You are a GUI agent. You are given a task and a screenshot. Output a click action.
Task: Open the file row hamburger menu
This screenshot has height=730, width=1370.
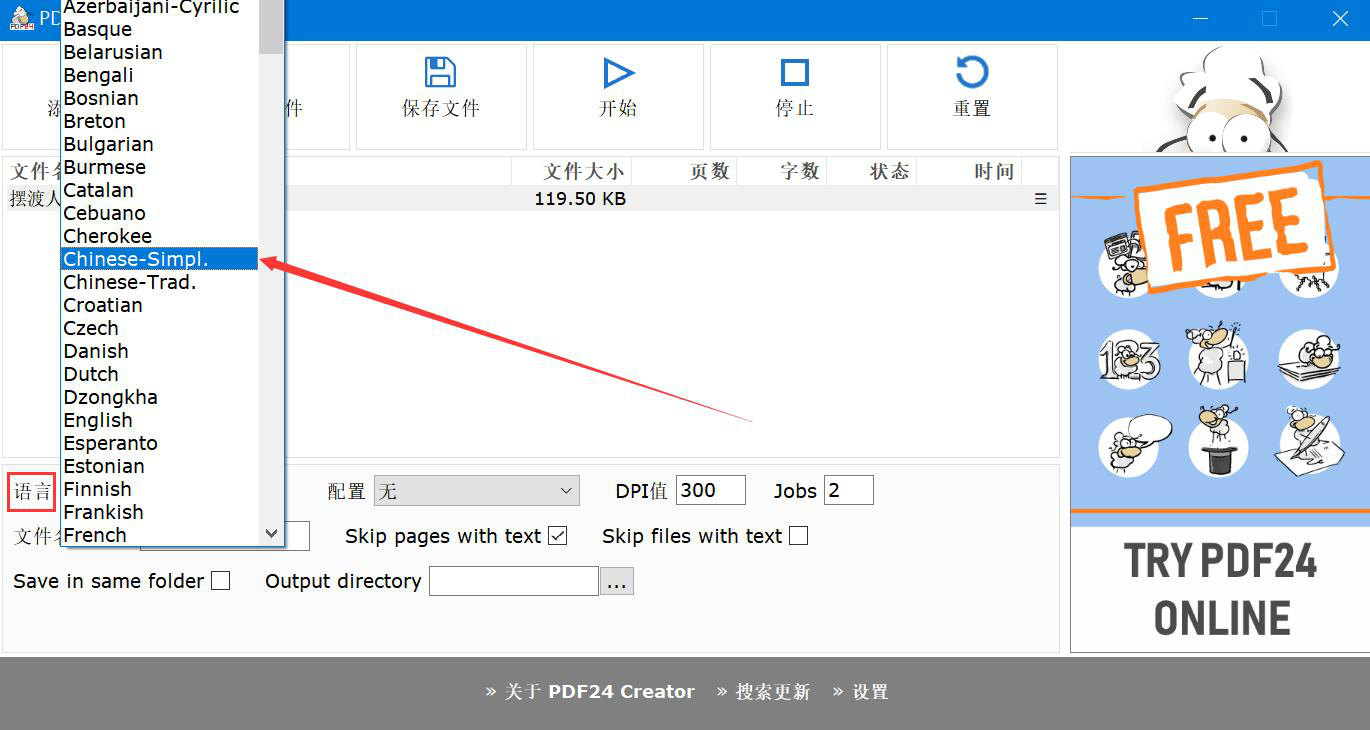tap(1041, 199)
